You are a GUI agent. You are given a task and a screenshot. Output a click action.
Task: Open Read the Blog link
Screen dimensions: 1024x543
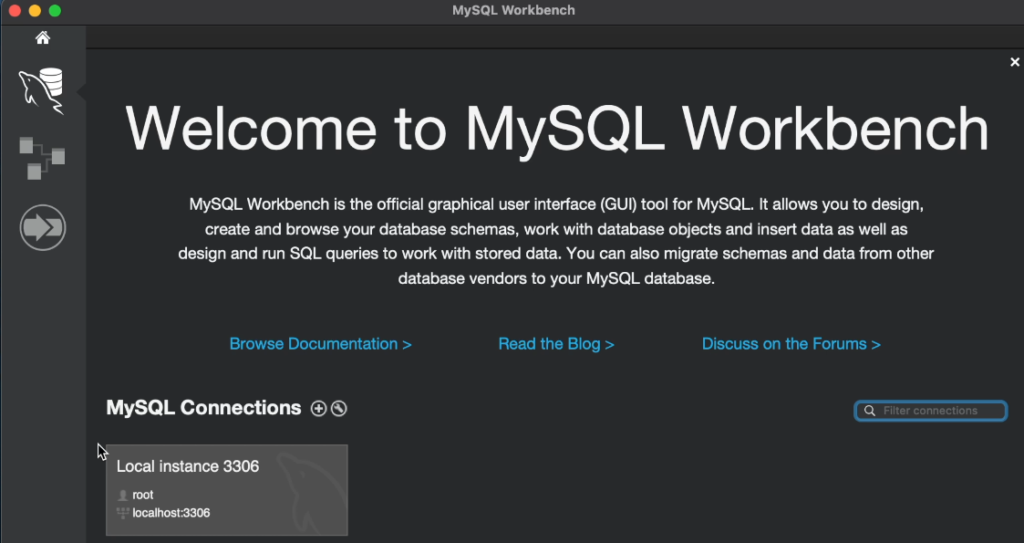556,344
